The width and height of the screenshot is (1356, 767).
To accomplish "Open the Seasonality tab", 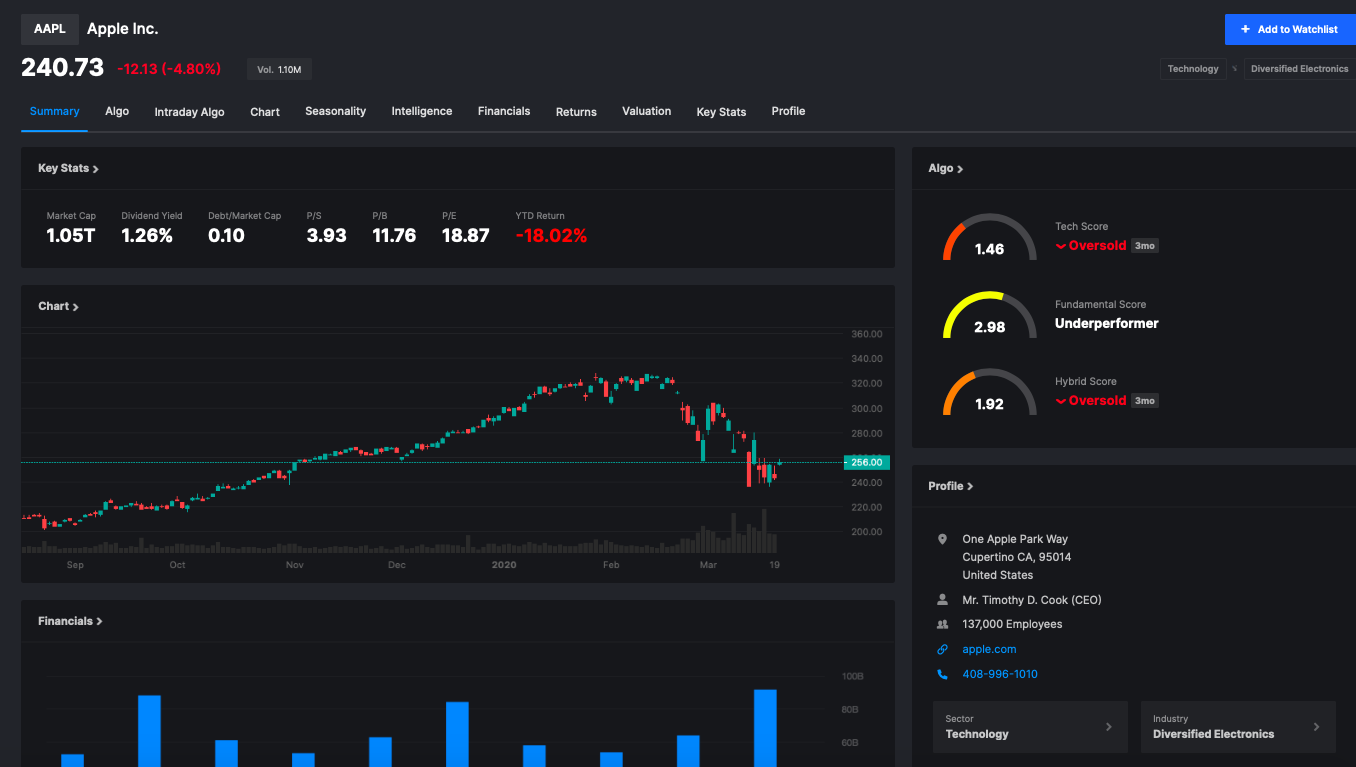I will (335, 111).
